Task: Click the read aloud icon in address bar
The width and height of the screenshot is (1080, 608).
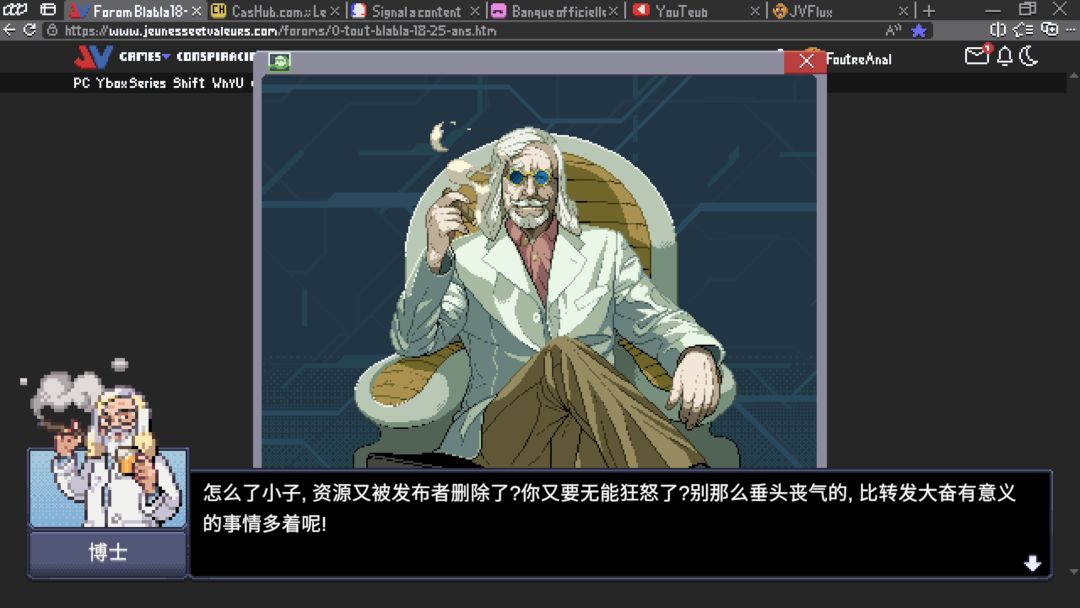Action: (x=893, y=30)
